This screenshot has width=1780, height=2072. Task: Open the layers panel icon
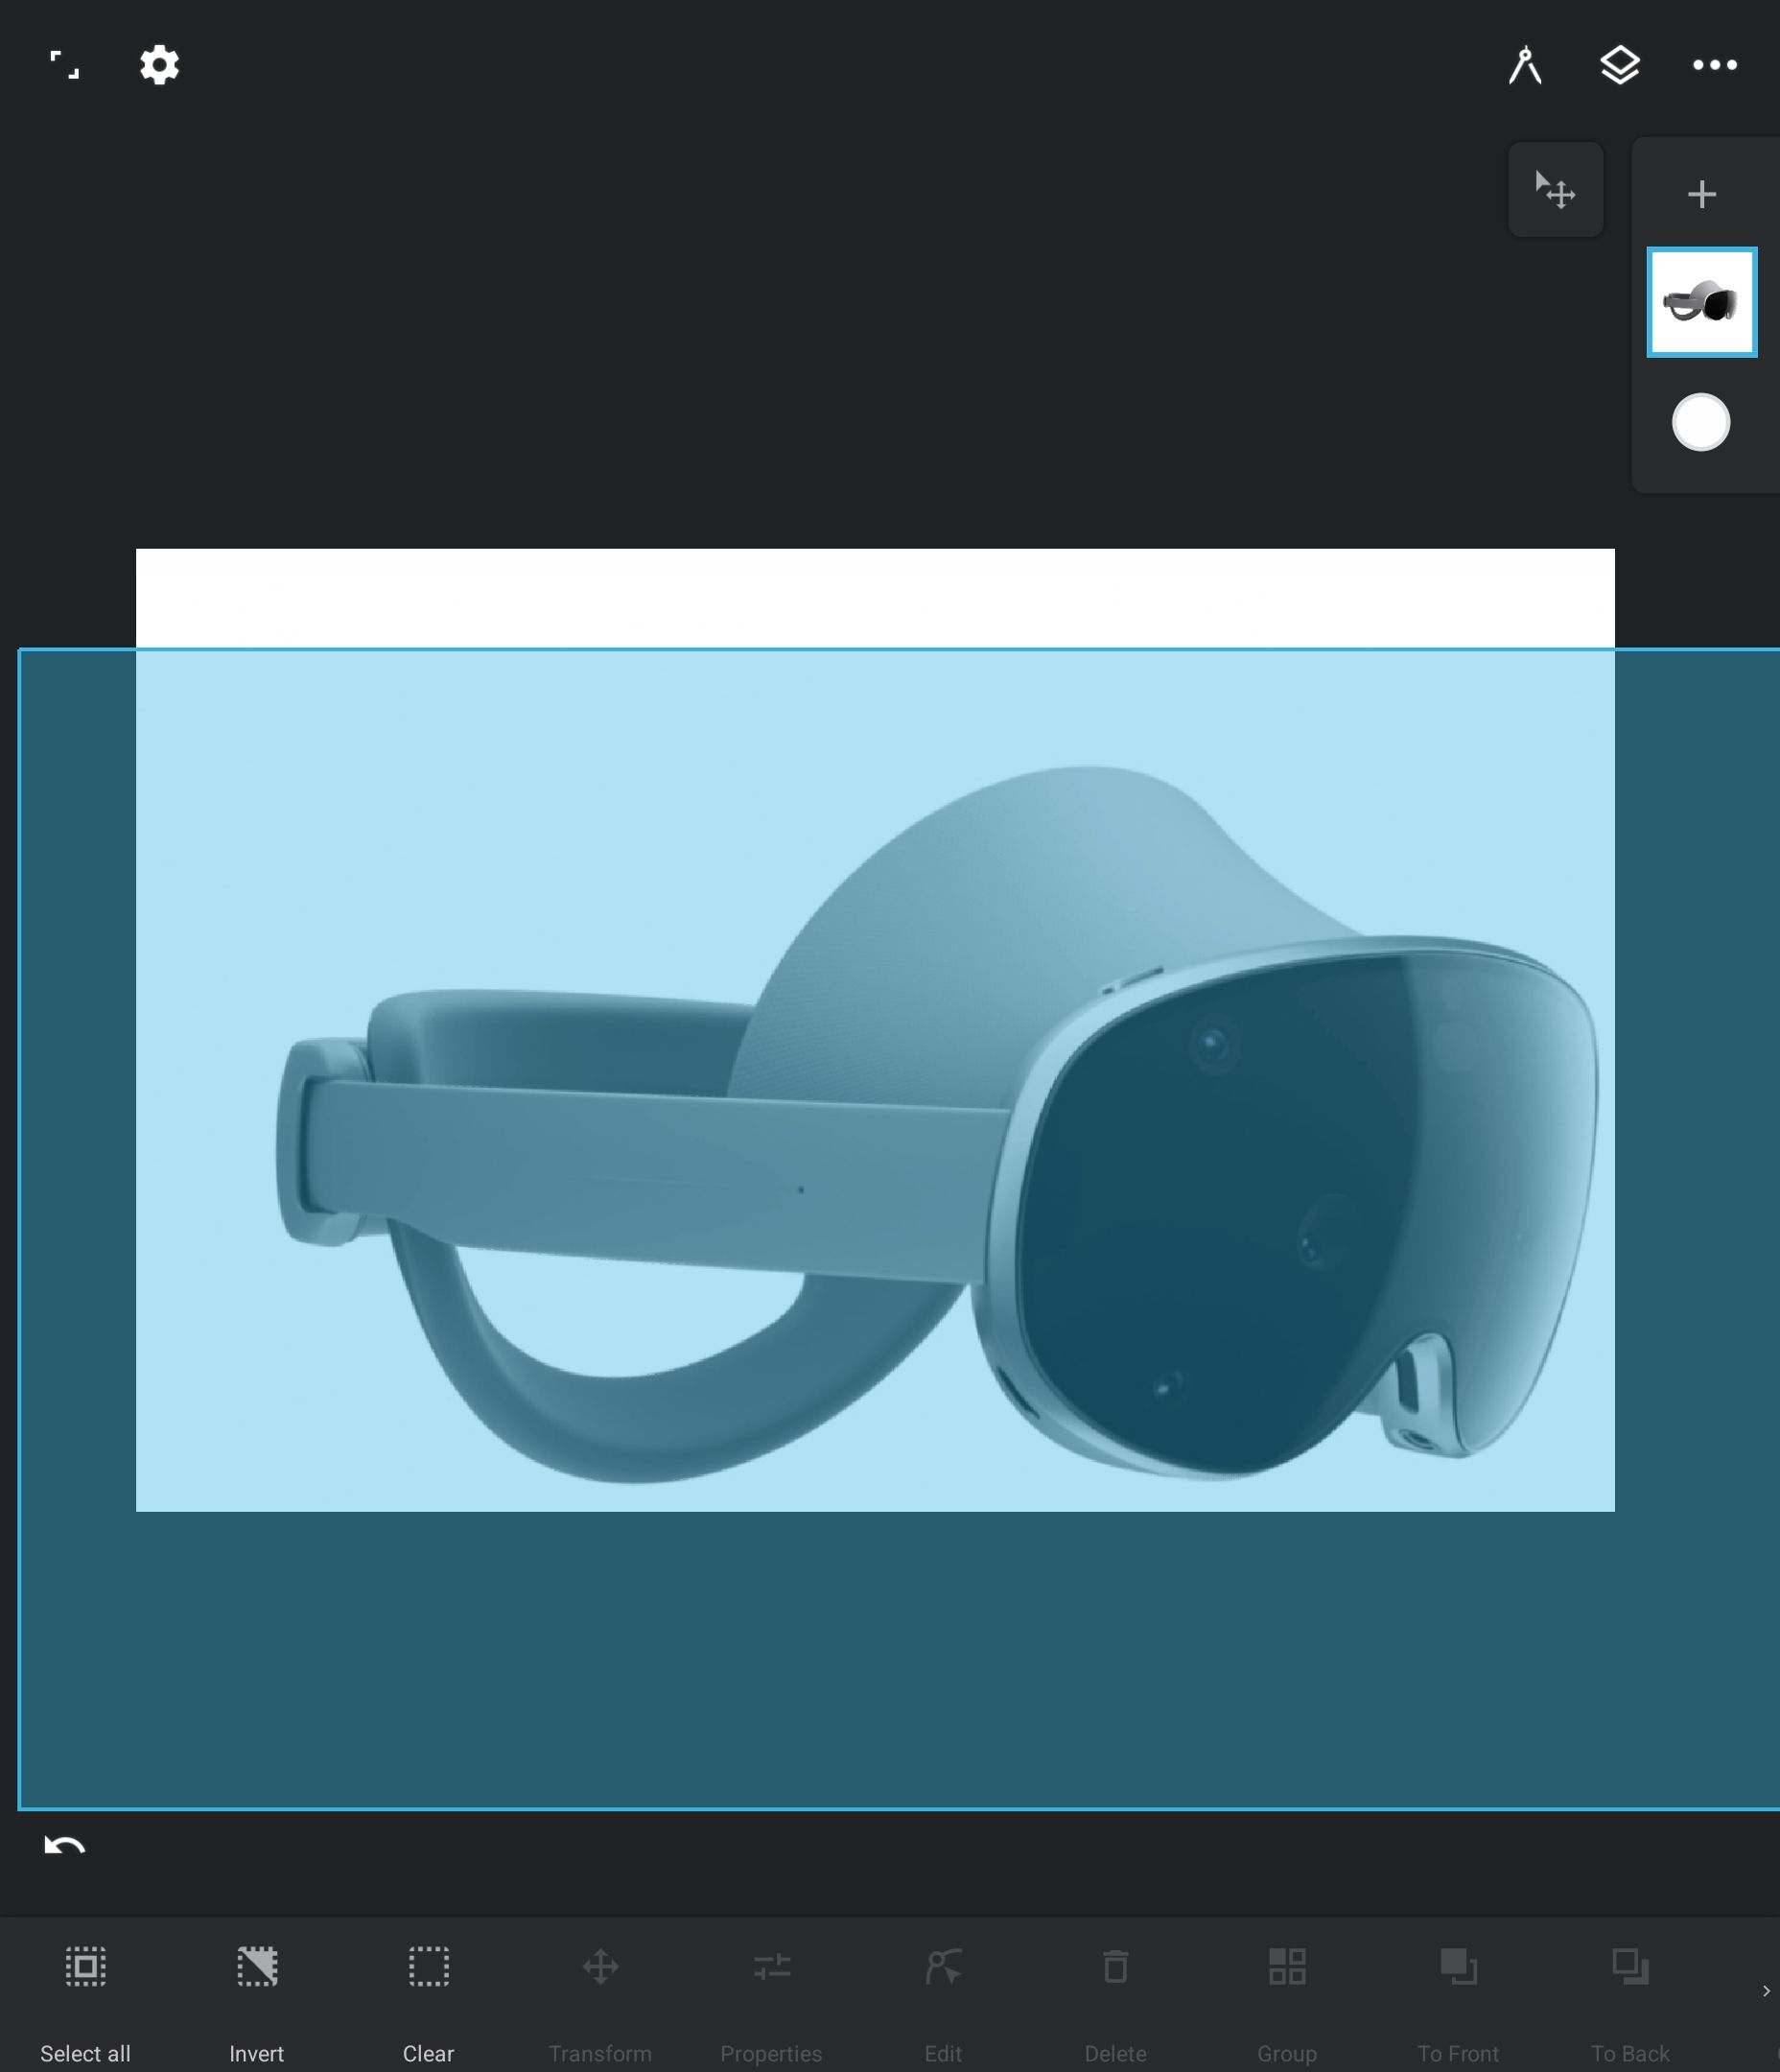click(x=1619, y=65)
